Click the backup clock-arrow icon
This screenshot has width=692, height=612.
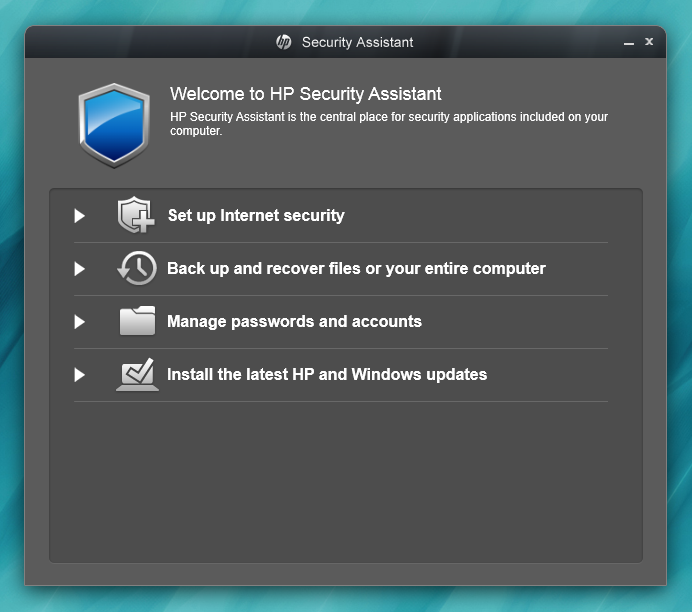pos(137,268)
